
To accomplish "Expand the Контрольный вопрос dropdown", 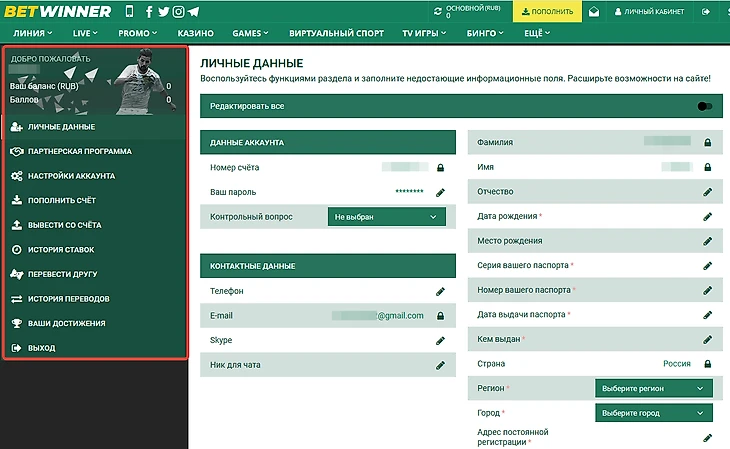I will pyautogui.click(x=386, y=216).
